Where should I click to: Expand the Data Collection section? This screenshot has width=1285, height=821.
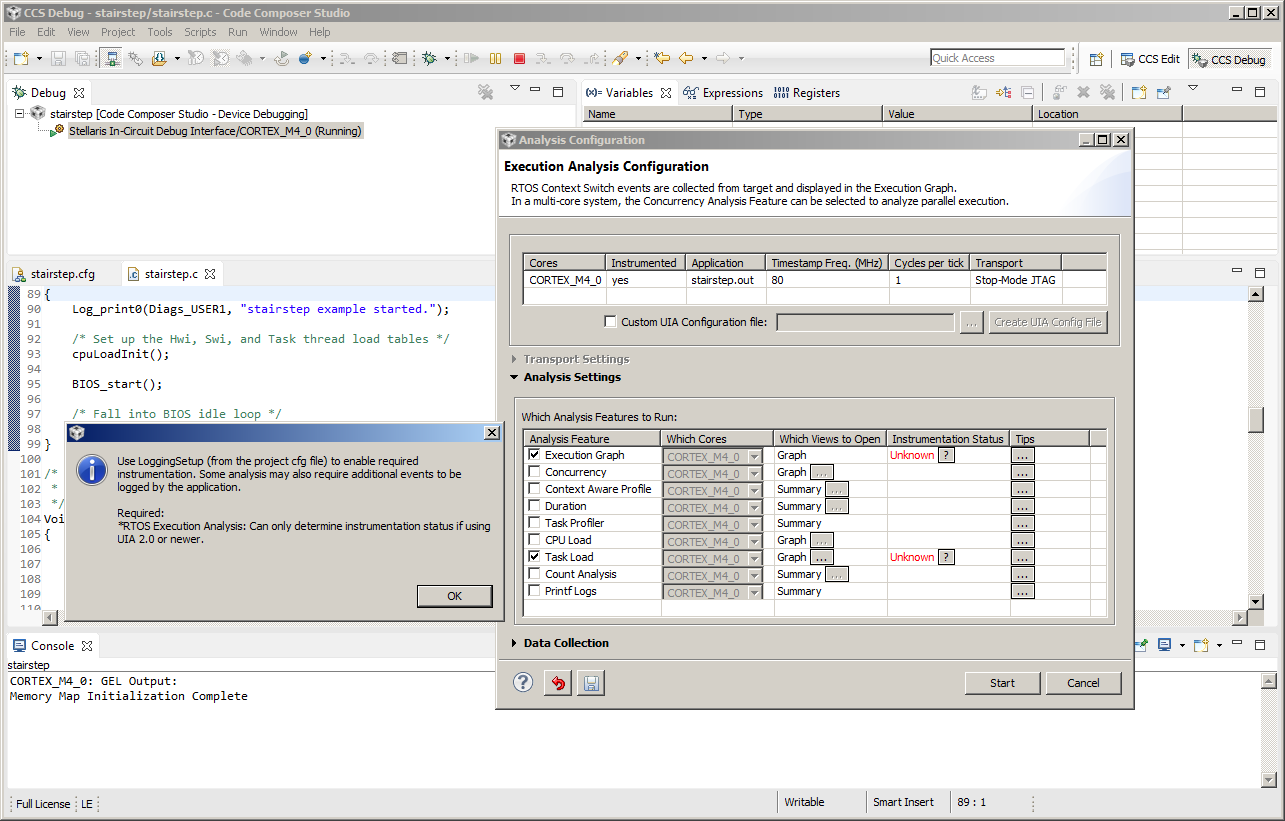pyautogui.click(x=514, y=643)
